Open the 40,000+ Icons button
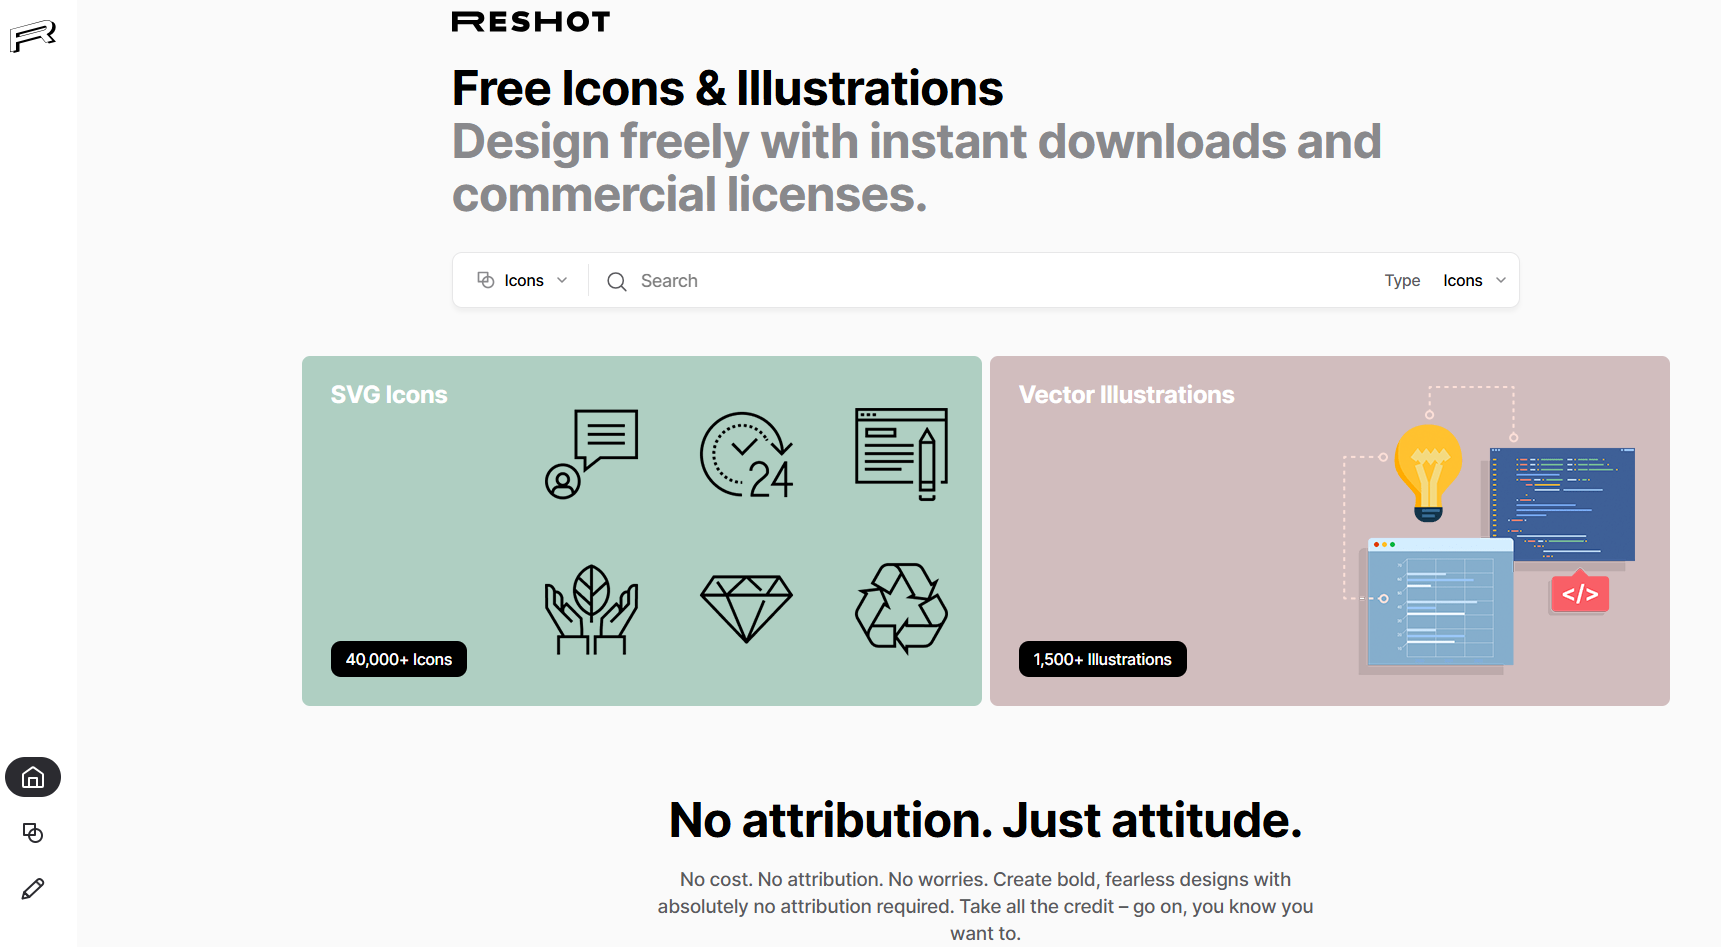The height and width of the screenshot is (947, 1721). pos(399,659)
